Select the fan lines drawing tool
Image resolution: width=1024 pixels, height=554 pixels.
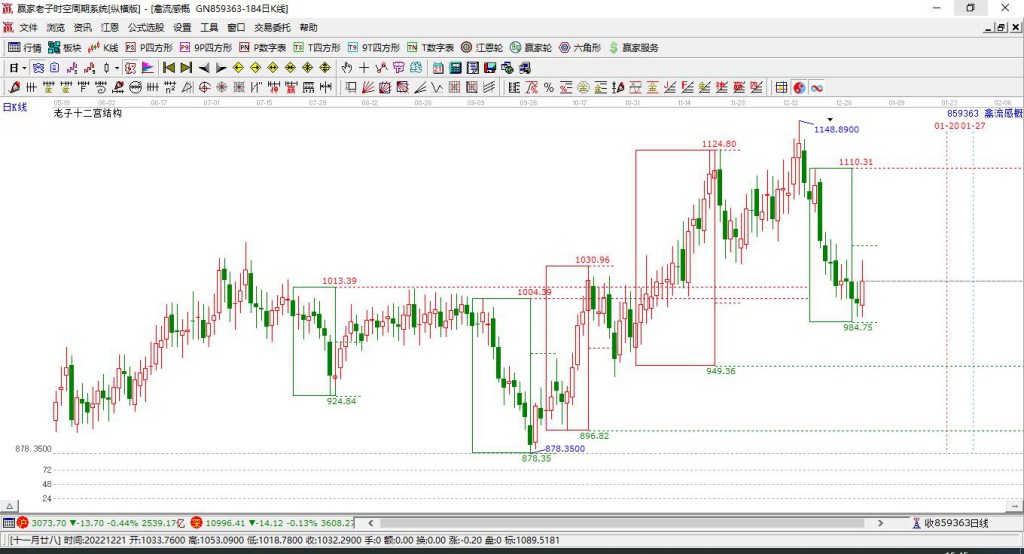click(x=368, y=87)
